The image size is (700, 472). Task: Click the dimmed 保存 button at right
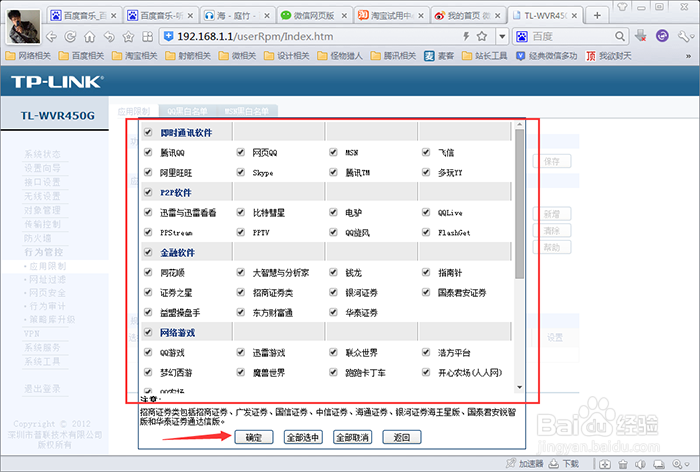click(x=552, y=161)
